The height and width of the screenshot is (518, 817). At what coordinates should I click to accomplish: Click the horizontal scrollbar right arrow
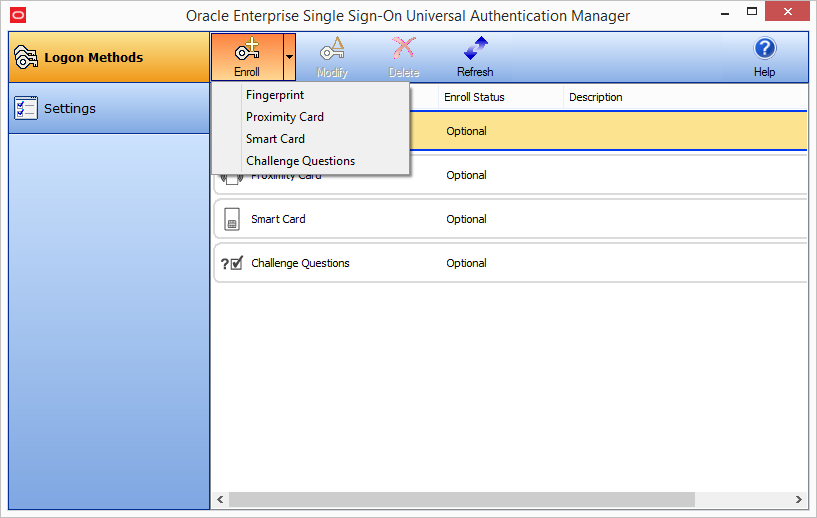point(799,499)
